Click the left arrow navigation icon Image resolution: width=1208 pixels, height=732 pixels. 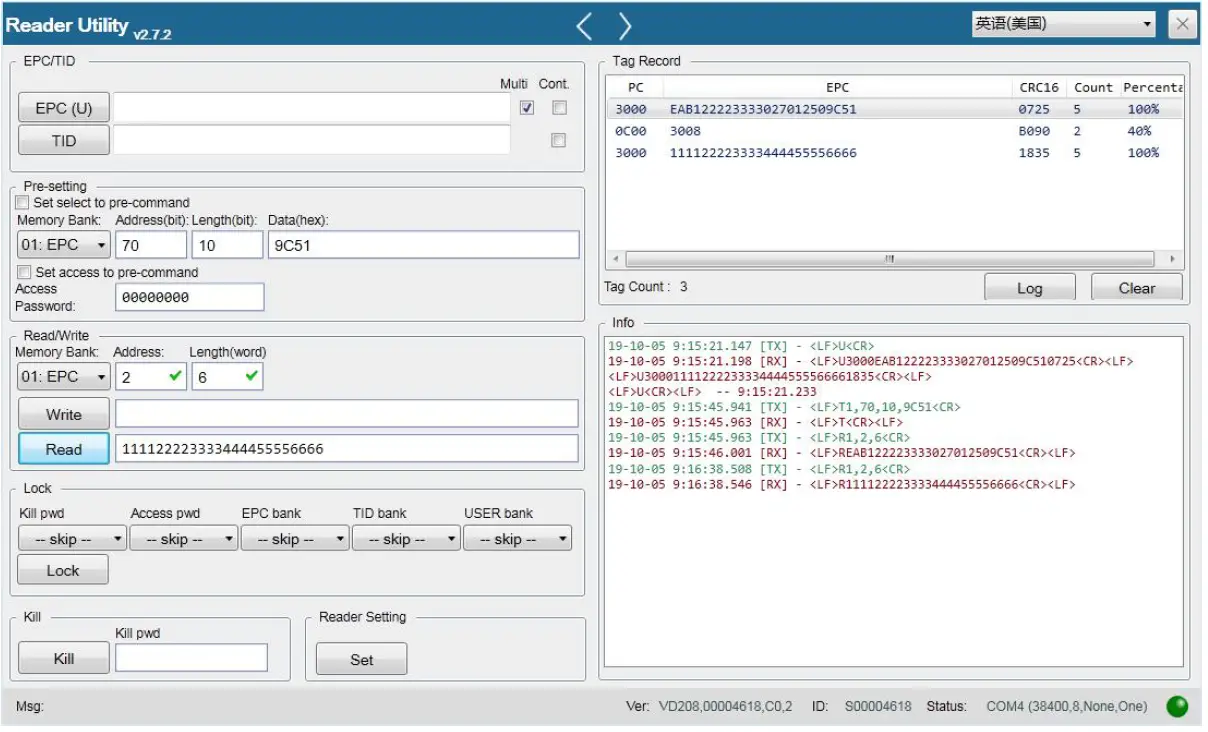pyautogui.click(x=585, y=26)
